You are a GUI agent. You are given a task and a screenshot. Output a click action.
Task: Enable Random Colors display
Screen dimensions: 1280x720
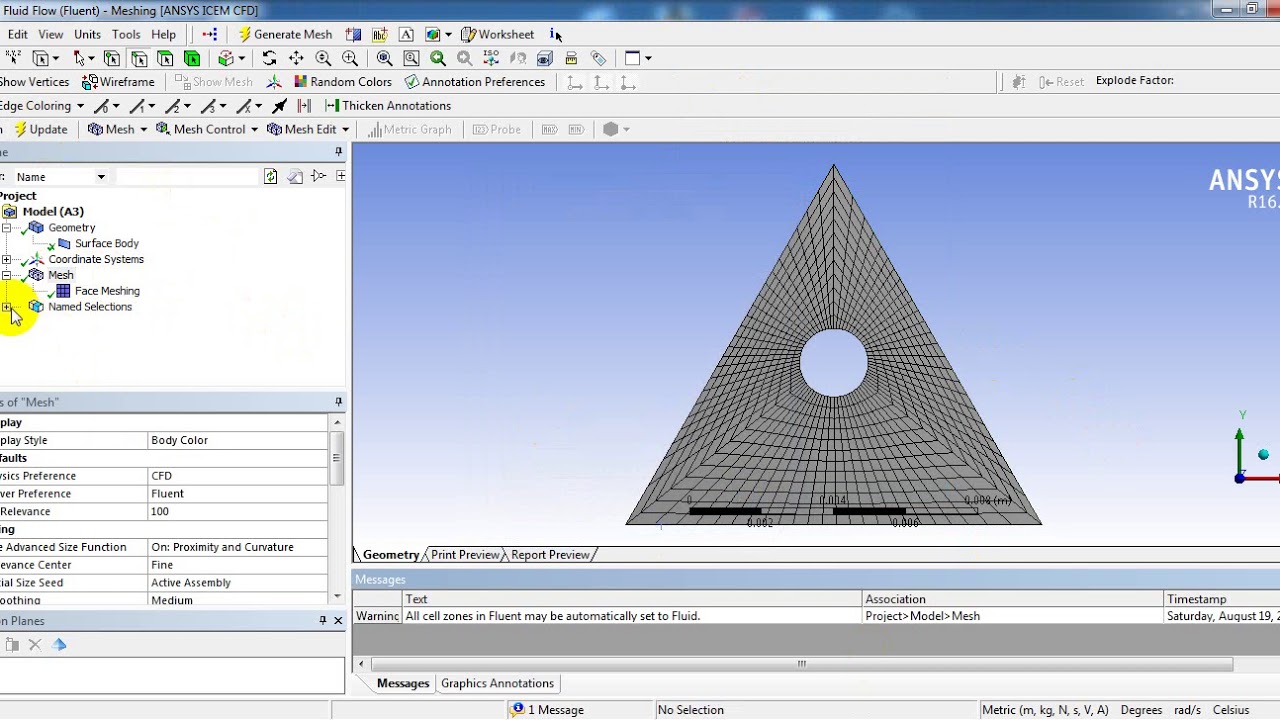point(342,82)
